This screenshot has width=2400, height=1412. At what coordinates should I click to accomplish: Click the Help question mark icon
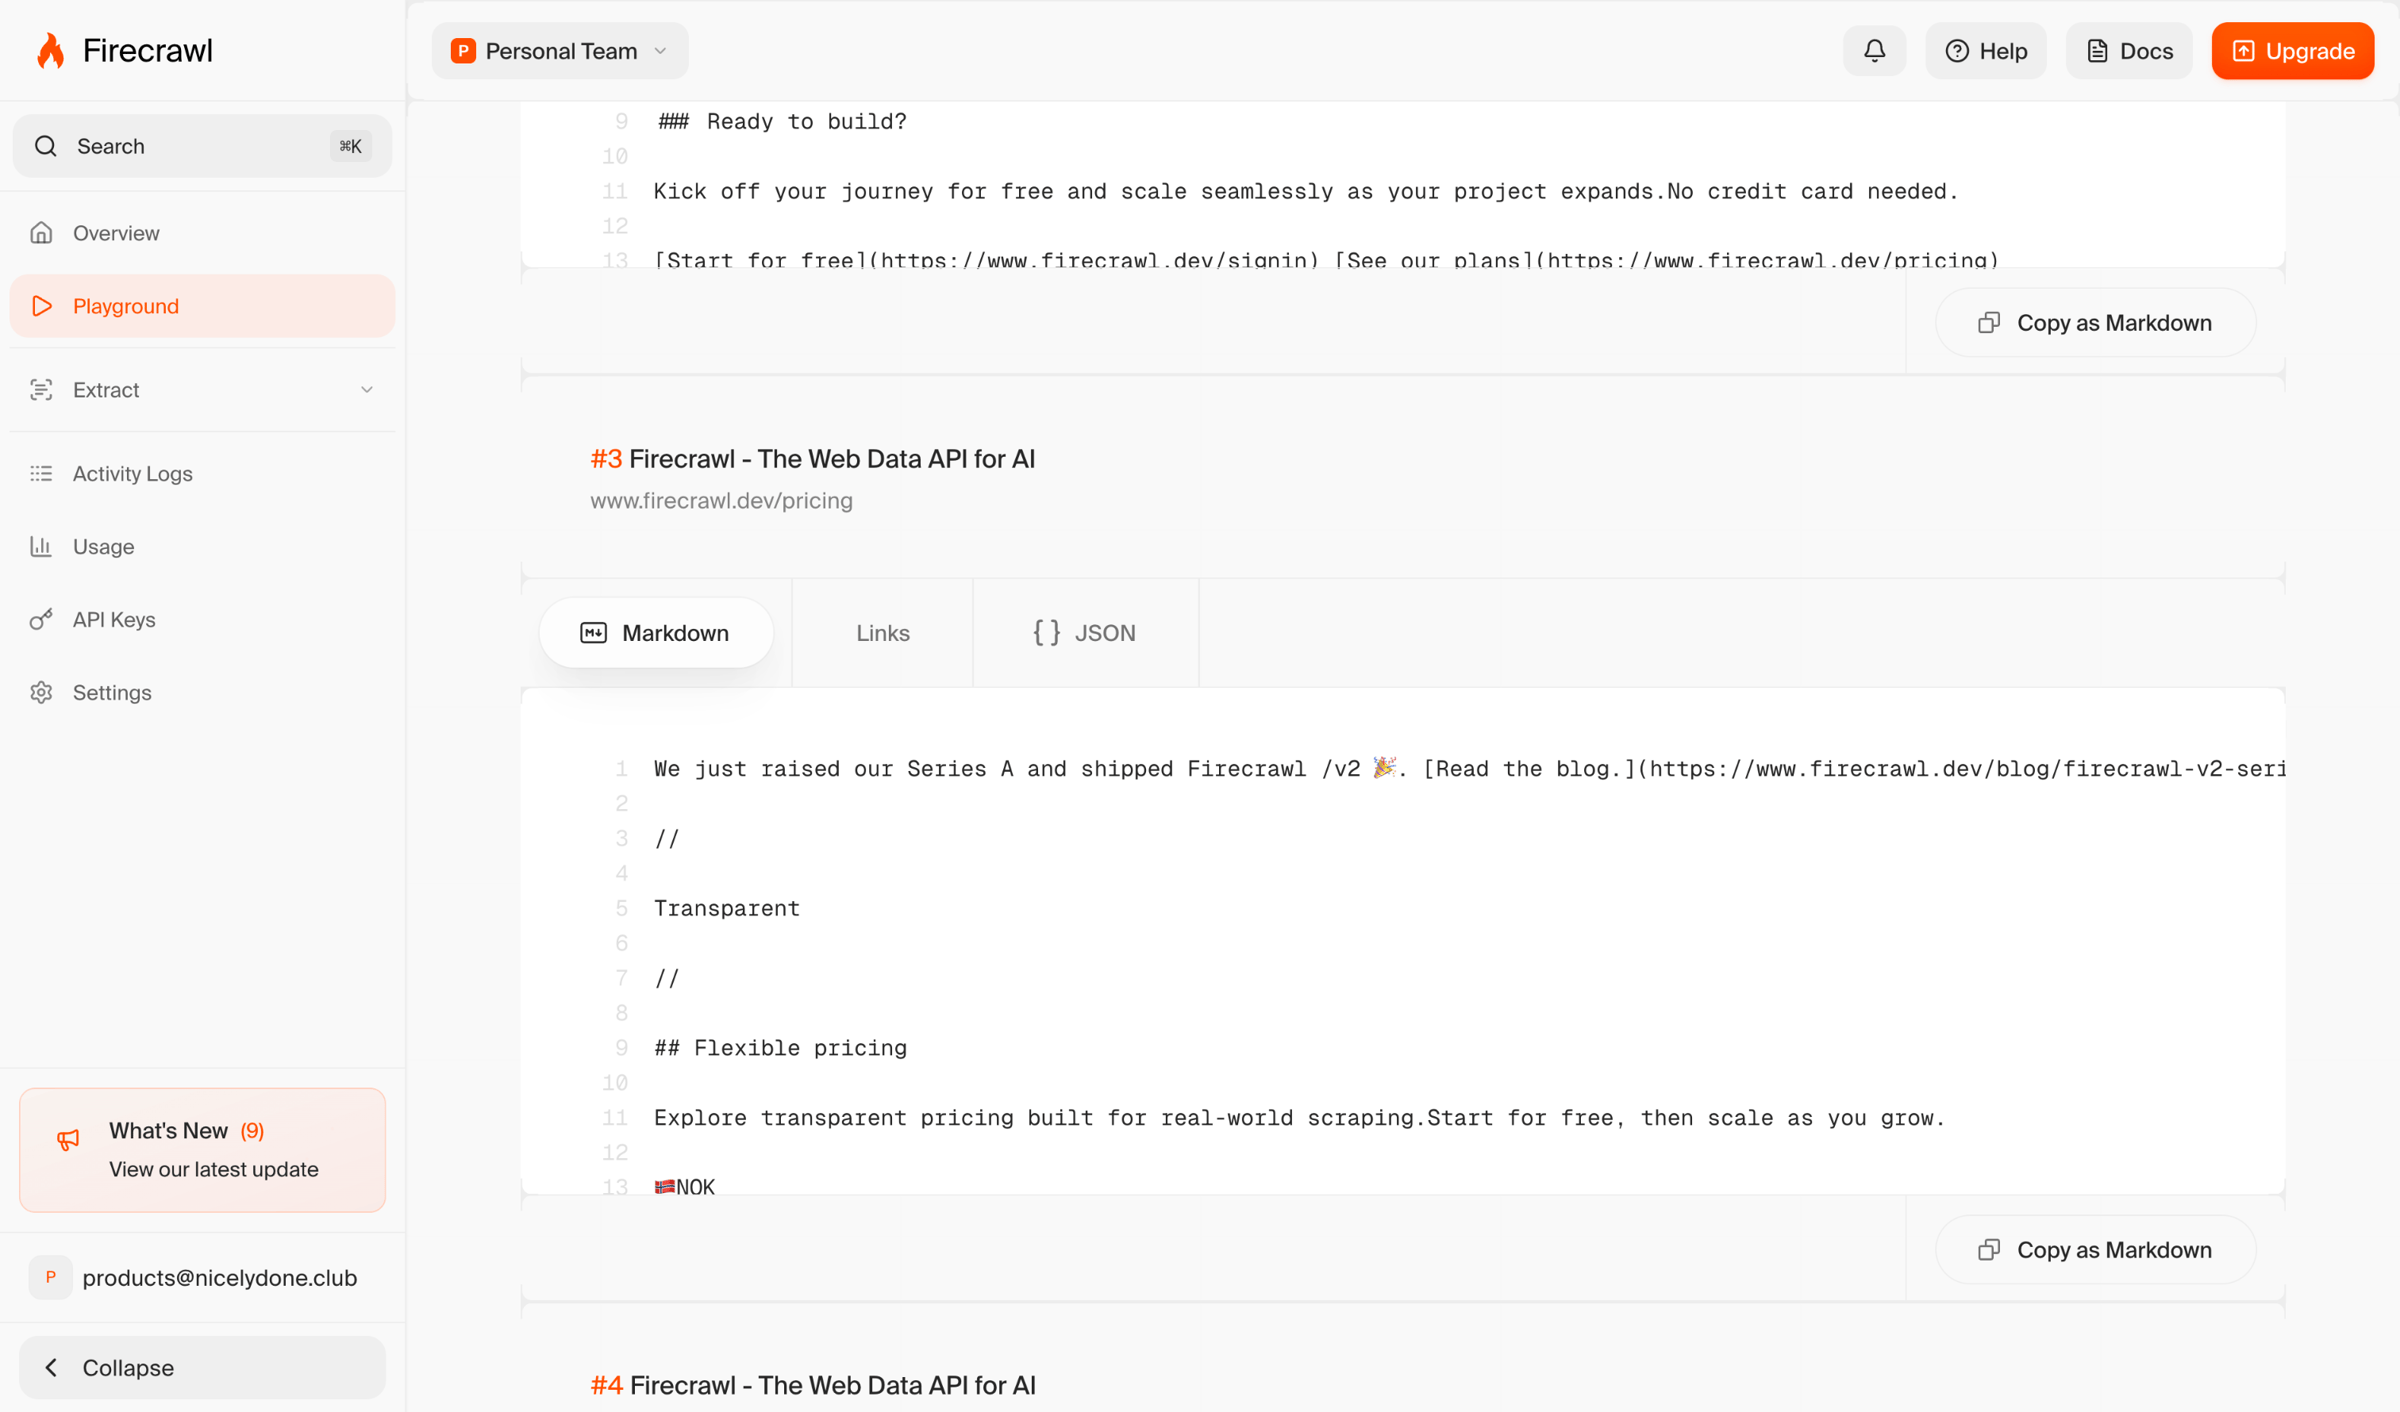1957,51
